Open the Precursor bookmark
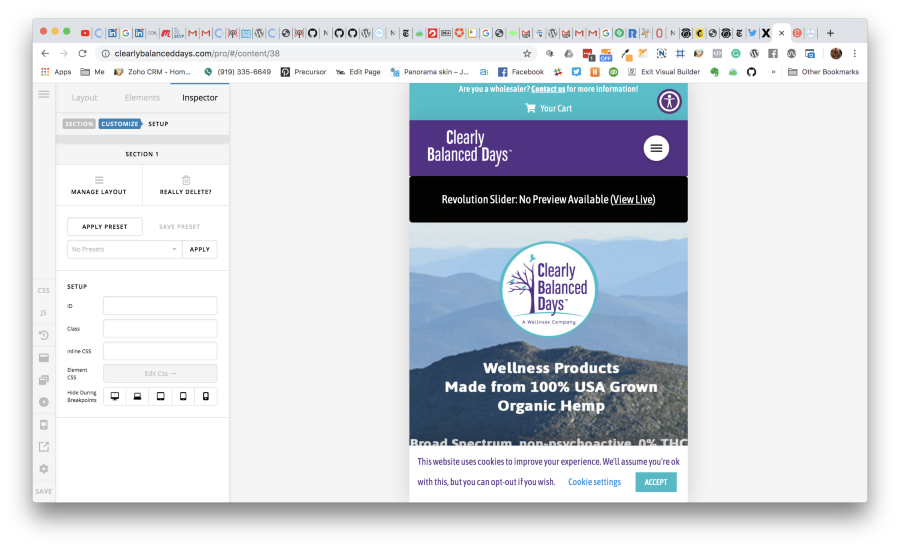900x549 pixels. pos(303,72)
